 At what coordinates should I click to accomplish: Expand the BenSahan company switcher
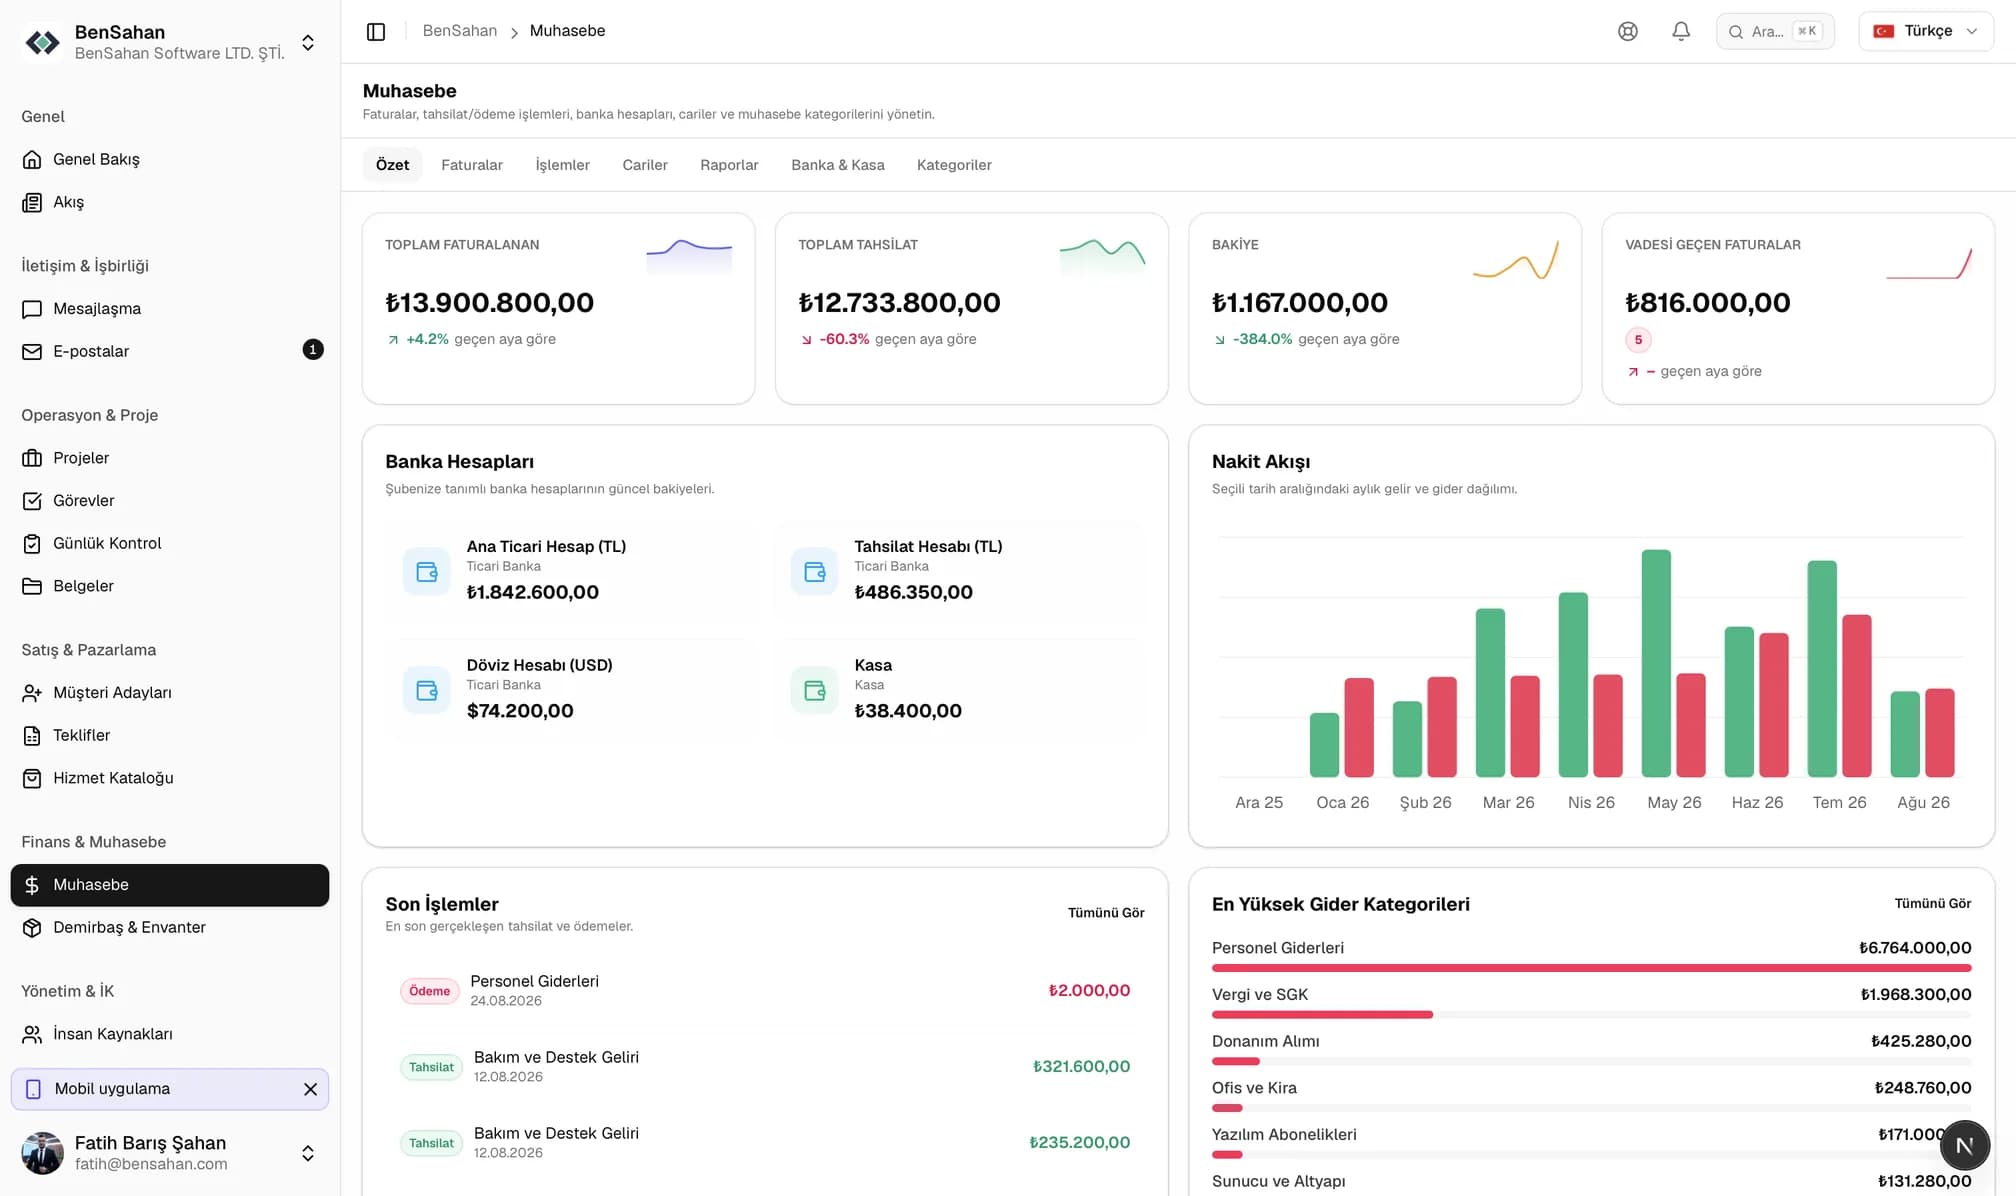coord(308,43)
